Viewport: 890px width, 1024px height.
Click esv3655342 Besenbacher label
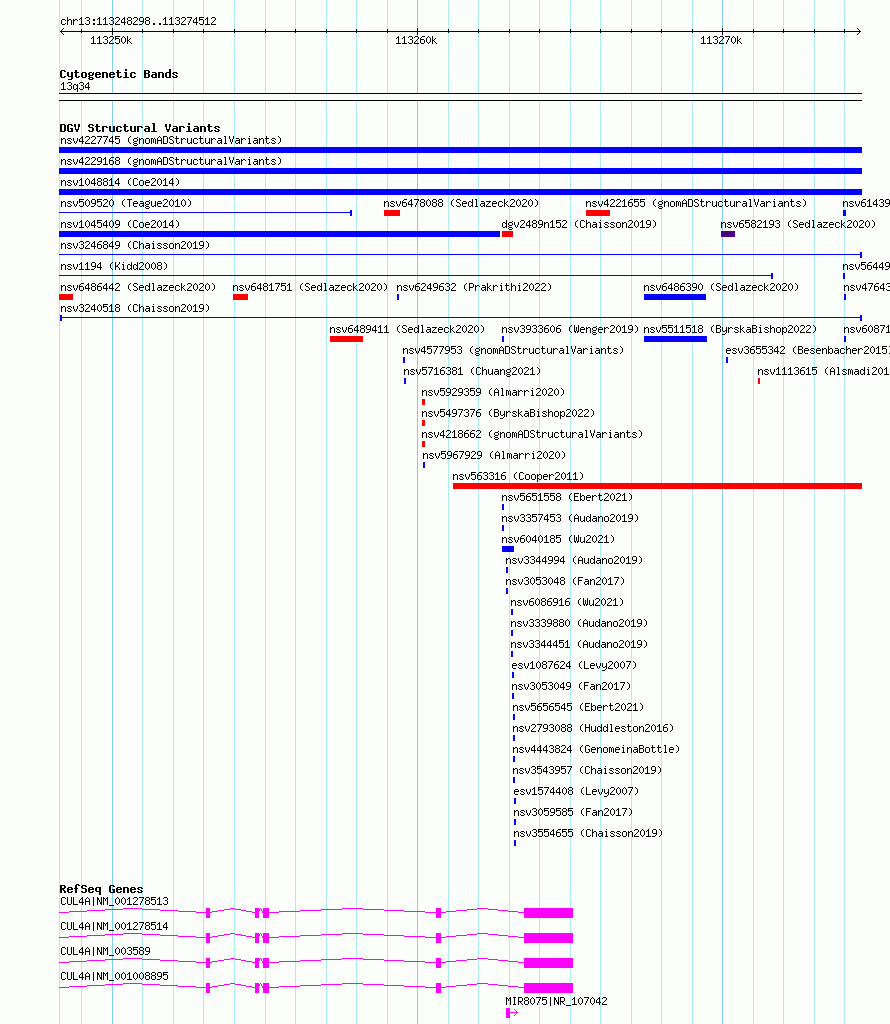point(807,350)
